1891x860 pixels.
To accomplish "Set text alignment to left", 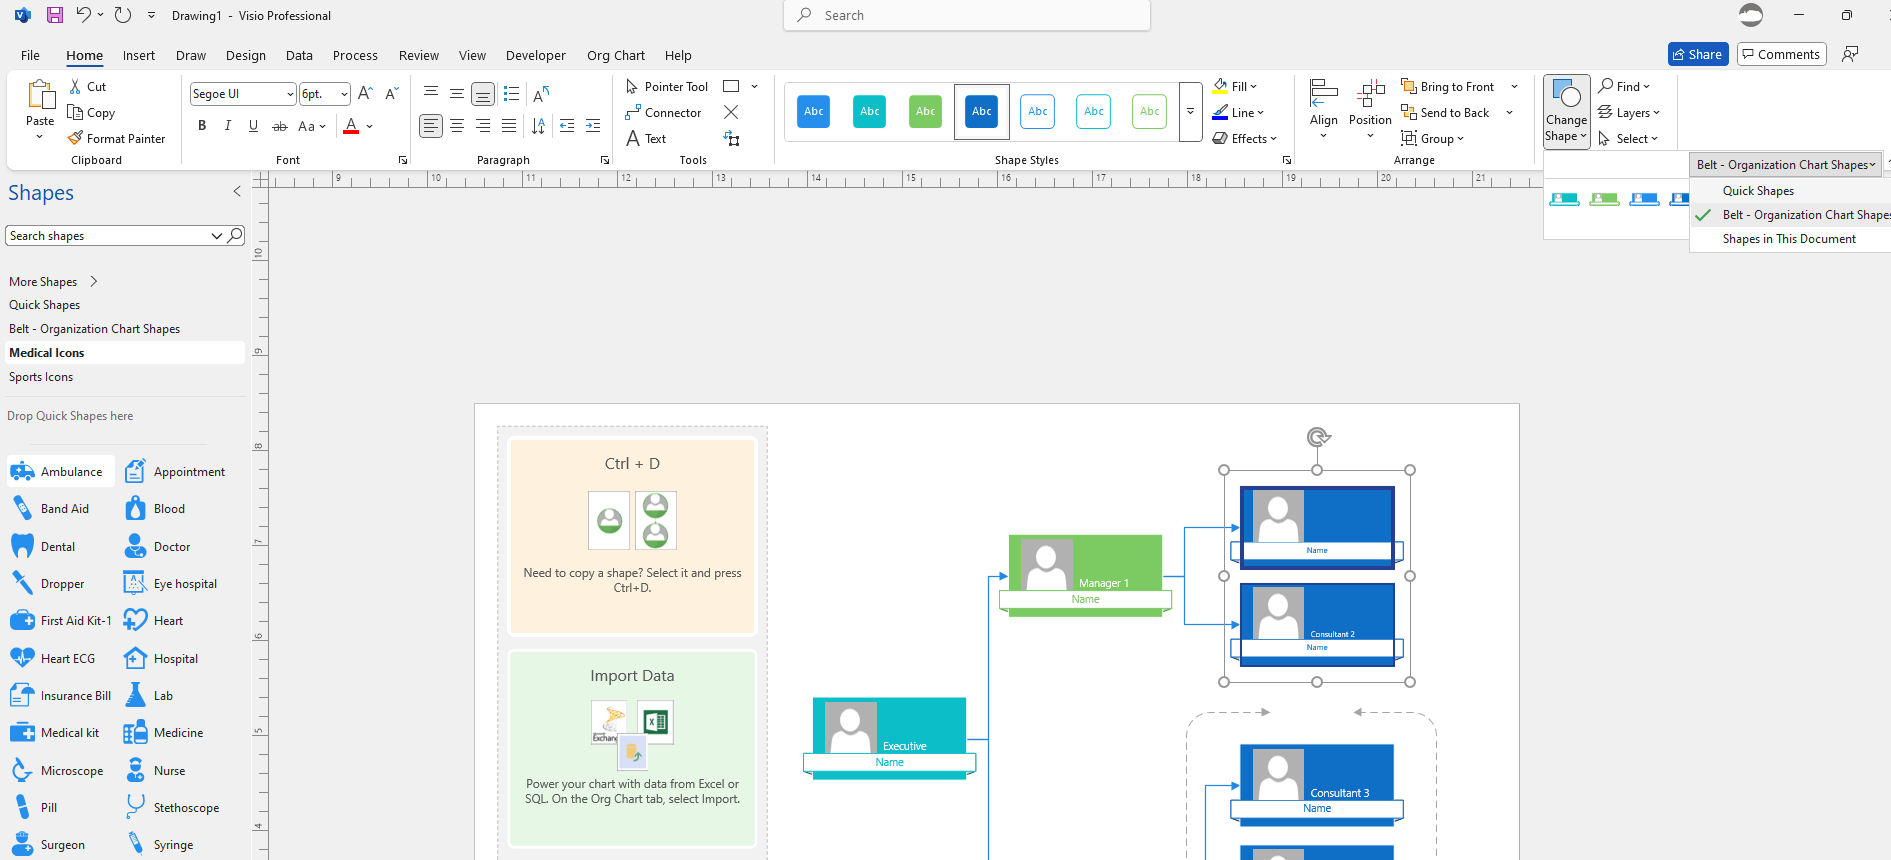I will click(431, 125).
